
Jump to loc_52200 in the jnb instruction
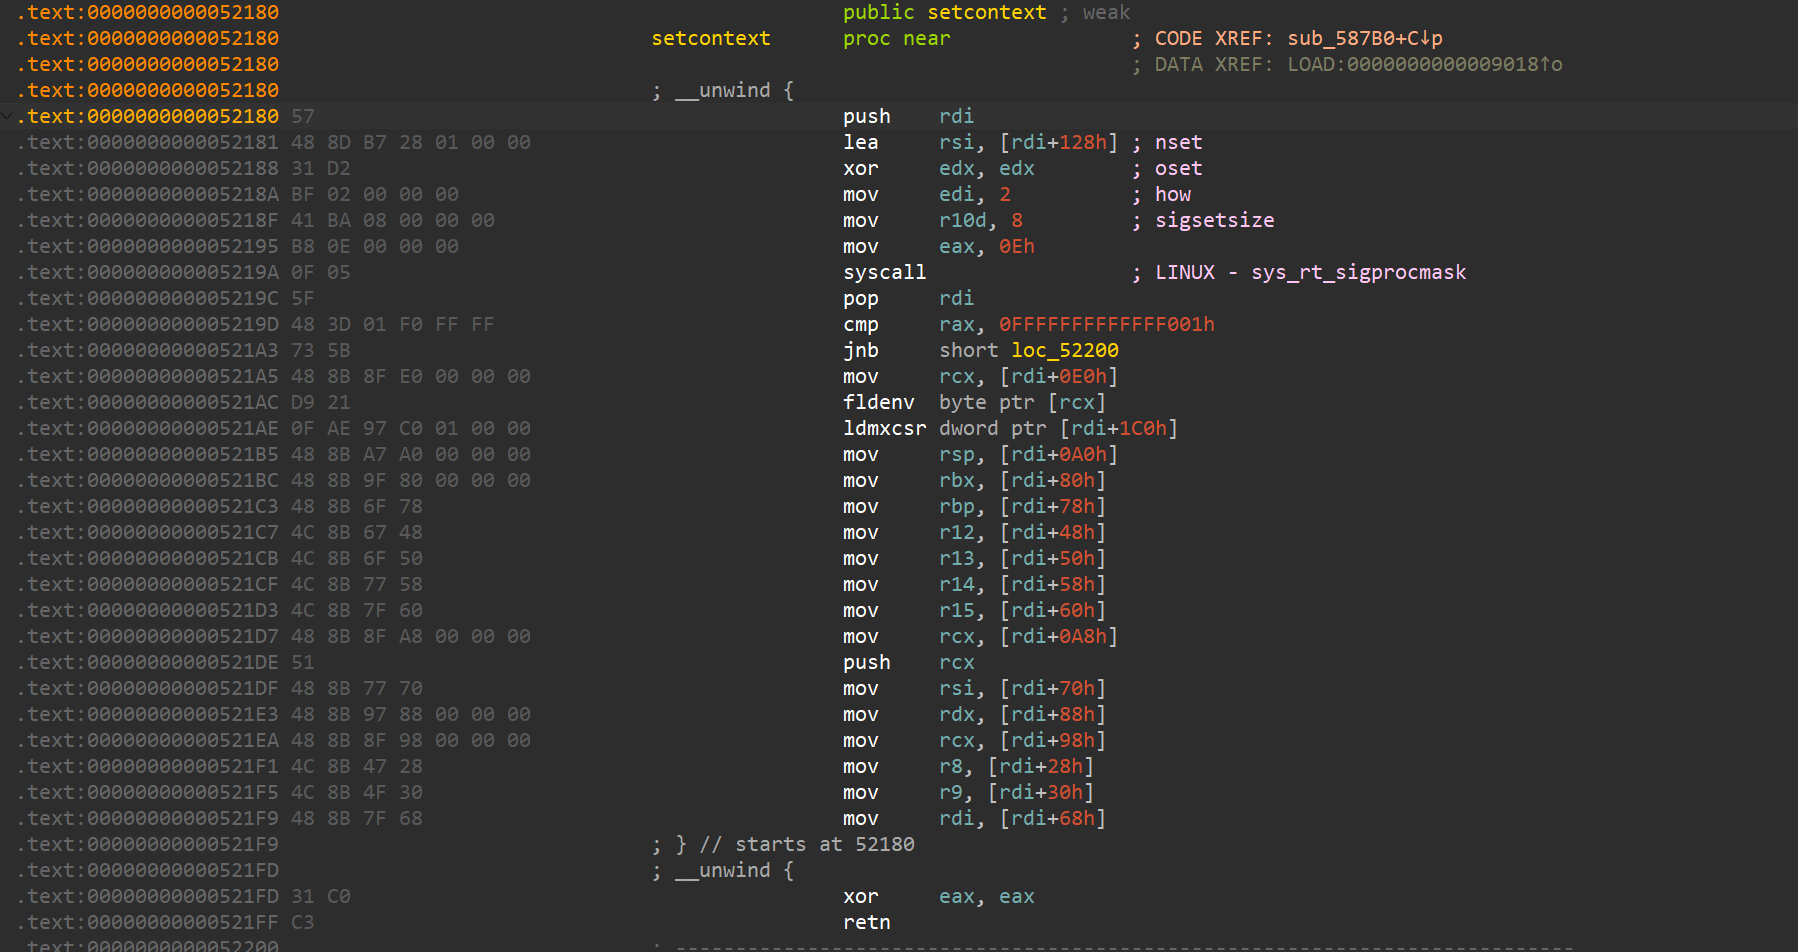tap(1064, 350)
